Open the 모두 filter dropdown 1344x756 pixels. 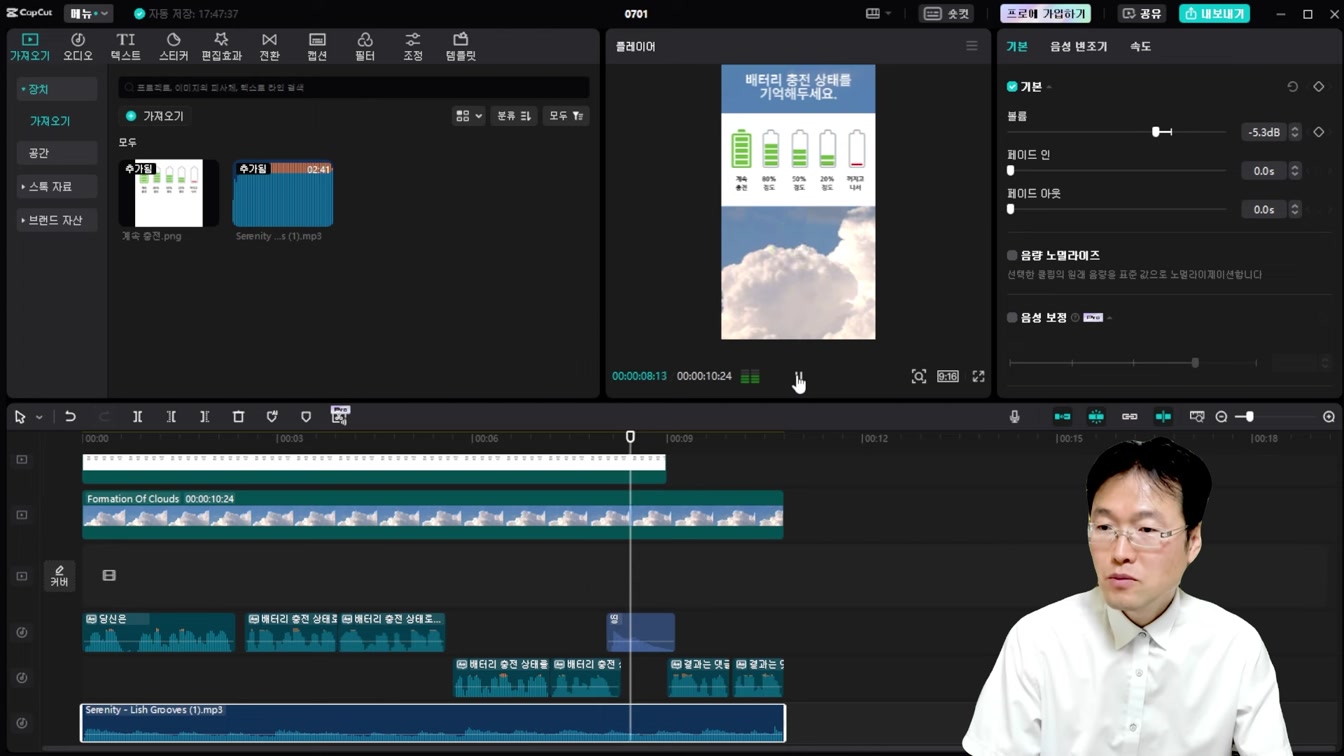tap(565, 116)
